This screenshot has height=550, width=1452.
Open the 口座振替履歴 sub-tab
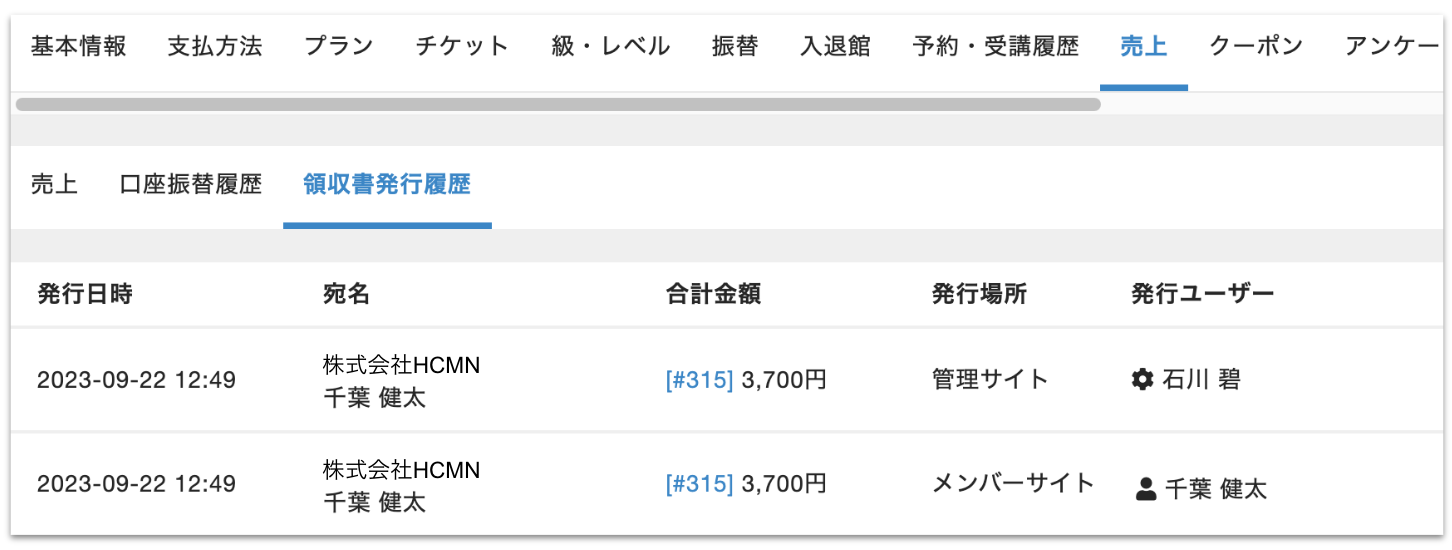point(190,184)
